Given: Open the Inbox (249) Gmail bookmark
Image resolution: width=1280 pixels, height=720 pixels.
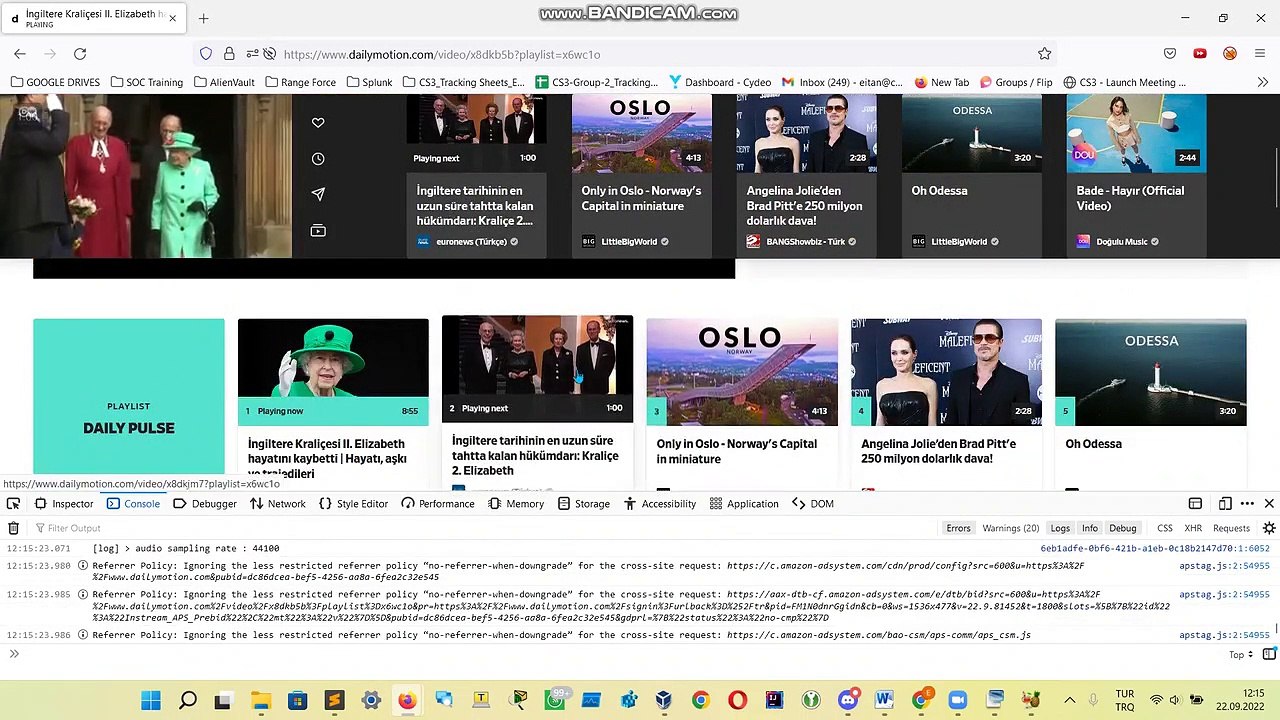Looking at the screenshot, I should 842,82.
